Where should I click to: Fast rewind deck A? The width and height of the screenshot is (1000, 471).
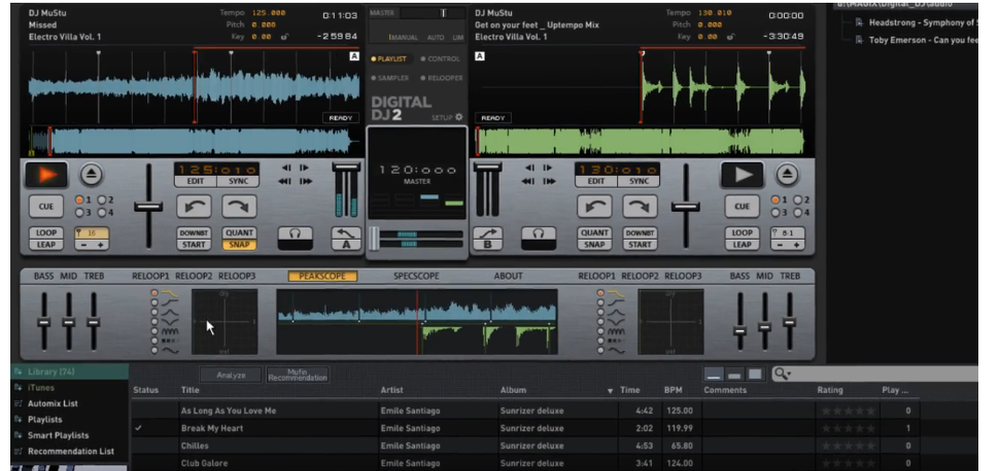pos(286,182)
